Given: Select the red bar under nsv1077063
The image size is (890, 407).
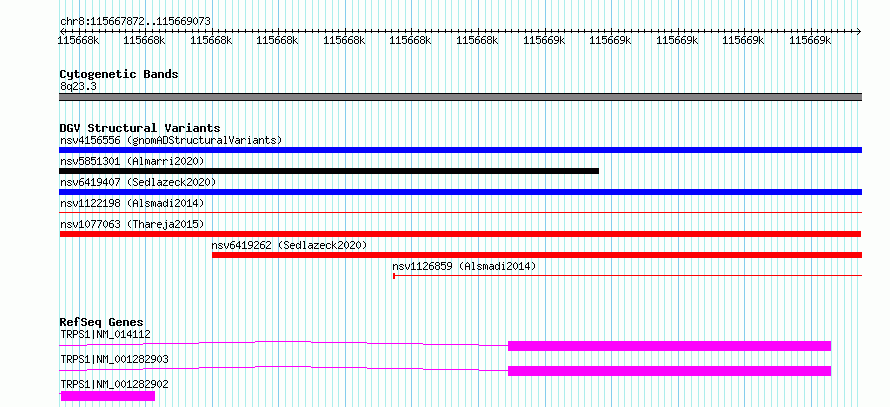Looking at the screenshot, I should (460, 234).
